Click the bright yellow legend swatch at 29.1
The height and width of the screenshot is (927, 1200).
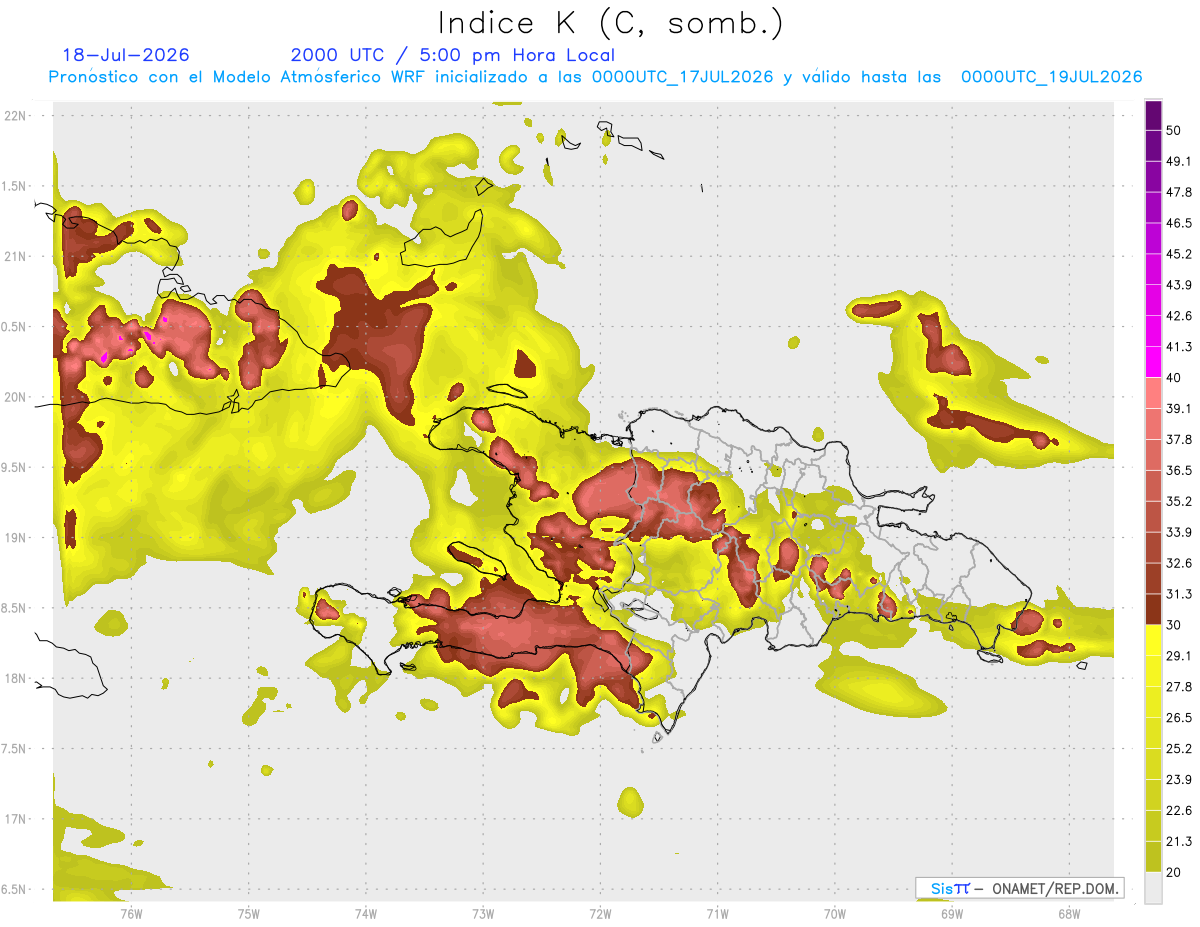point(1153,639)
